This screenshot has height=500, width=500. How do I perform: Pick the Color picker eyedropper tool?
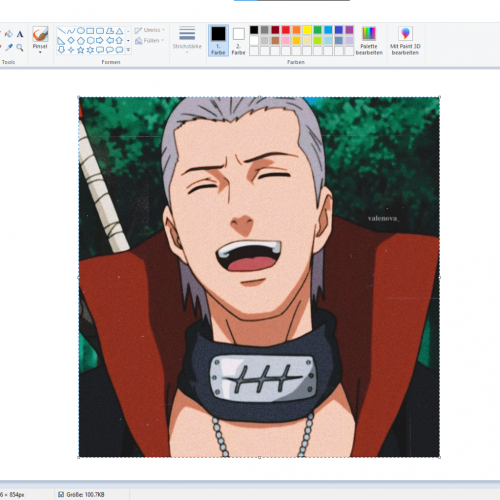click(9, 48)
